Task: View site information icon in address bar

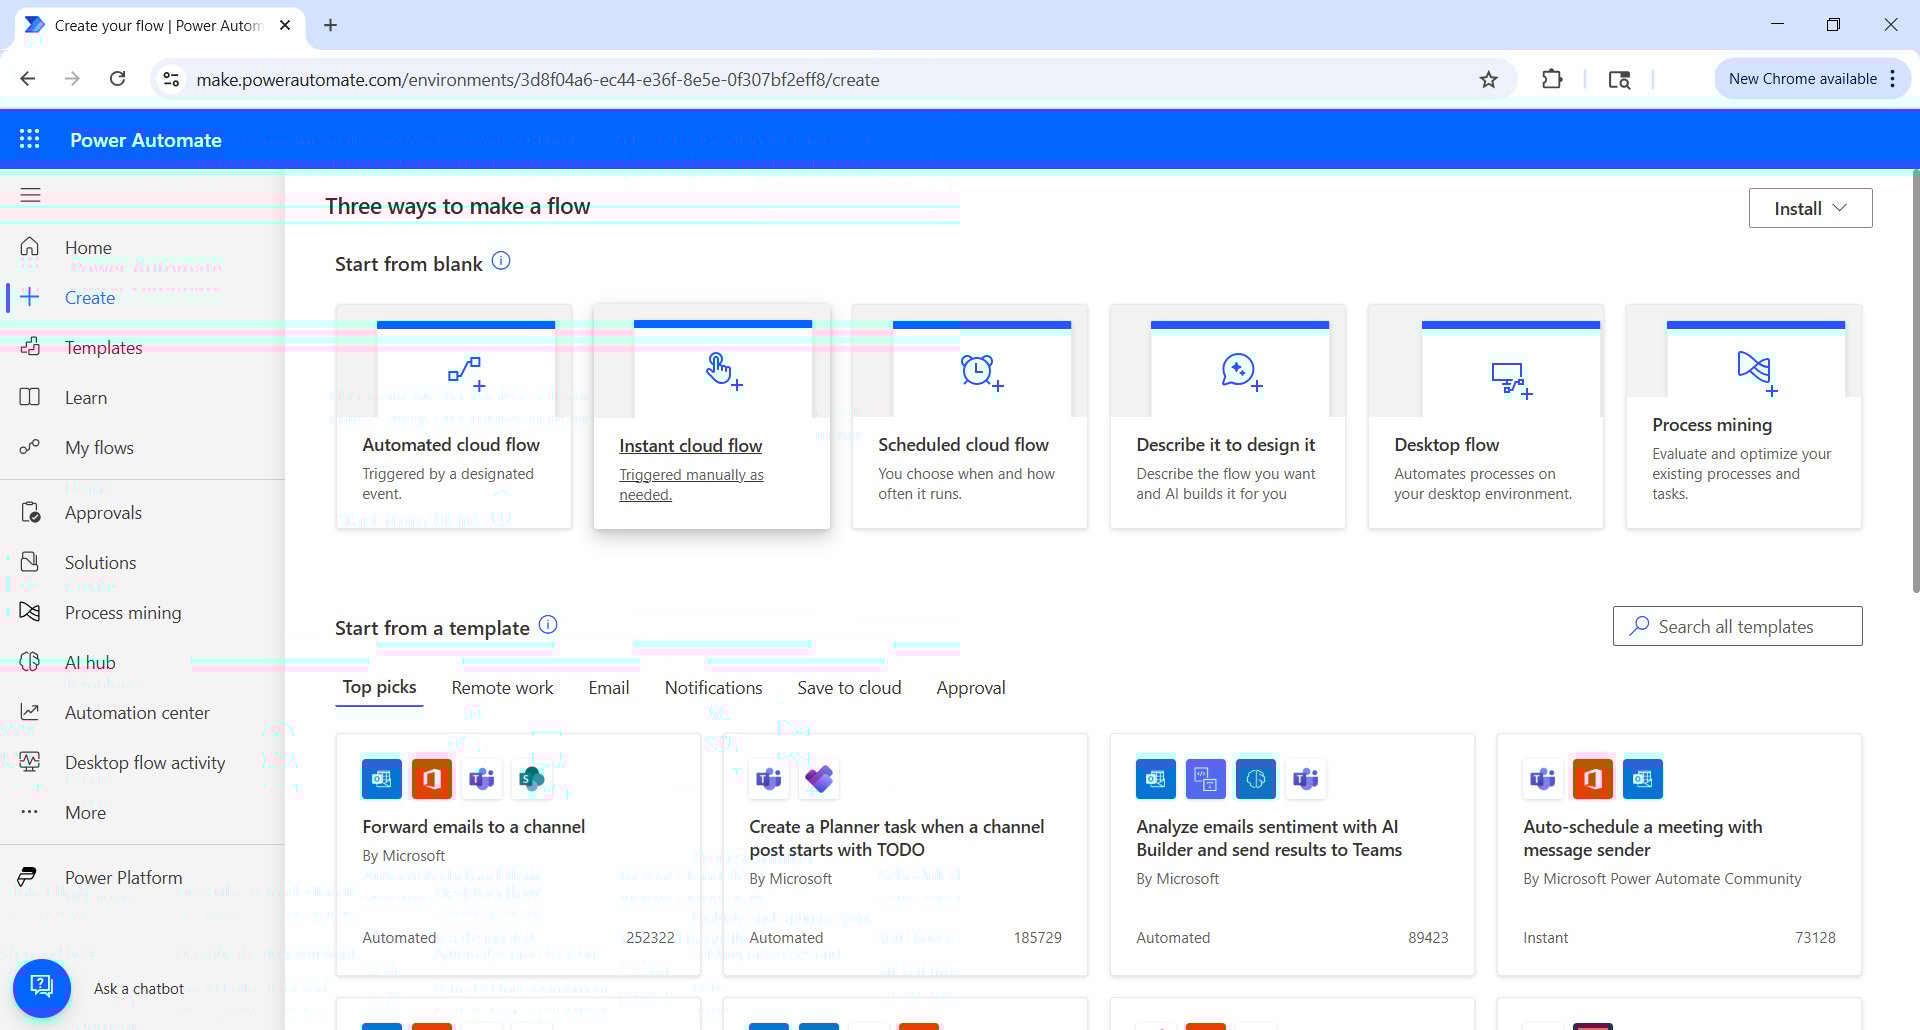Action: 171,79
